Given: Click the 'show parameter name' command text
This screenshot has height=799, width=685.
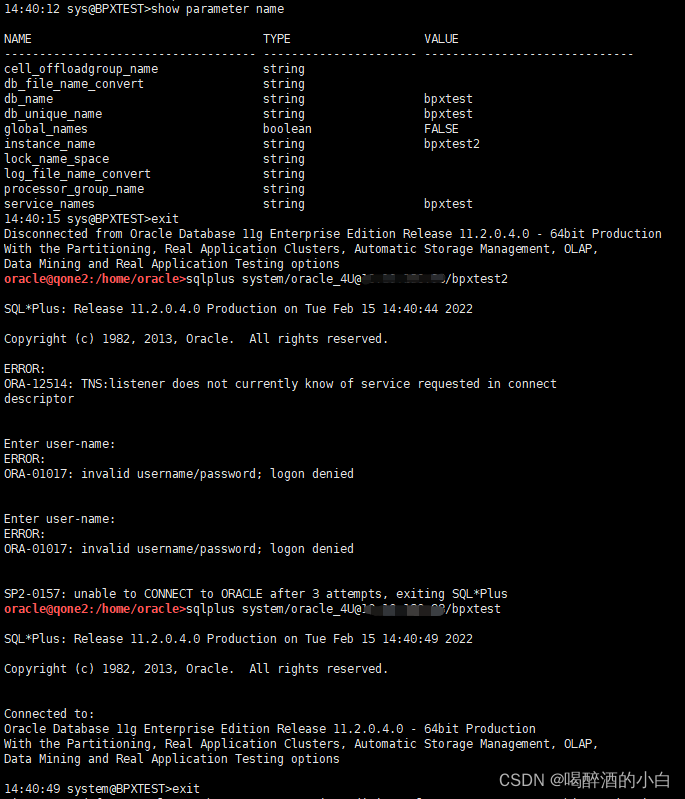Looking at the screenshot, I should [x=221, y=9].
